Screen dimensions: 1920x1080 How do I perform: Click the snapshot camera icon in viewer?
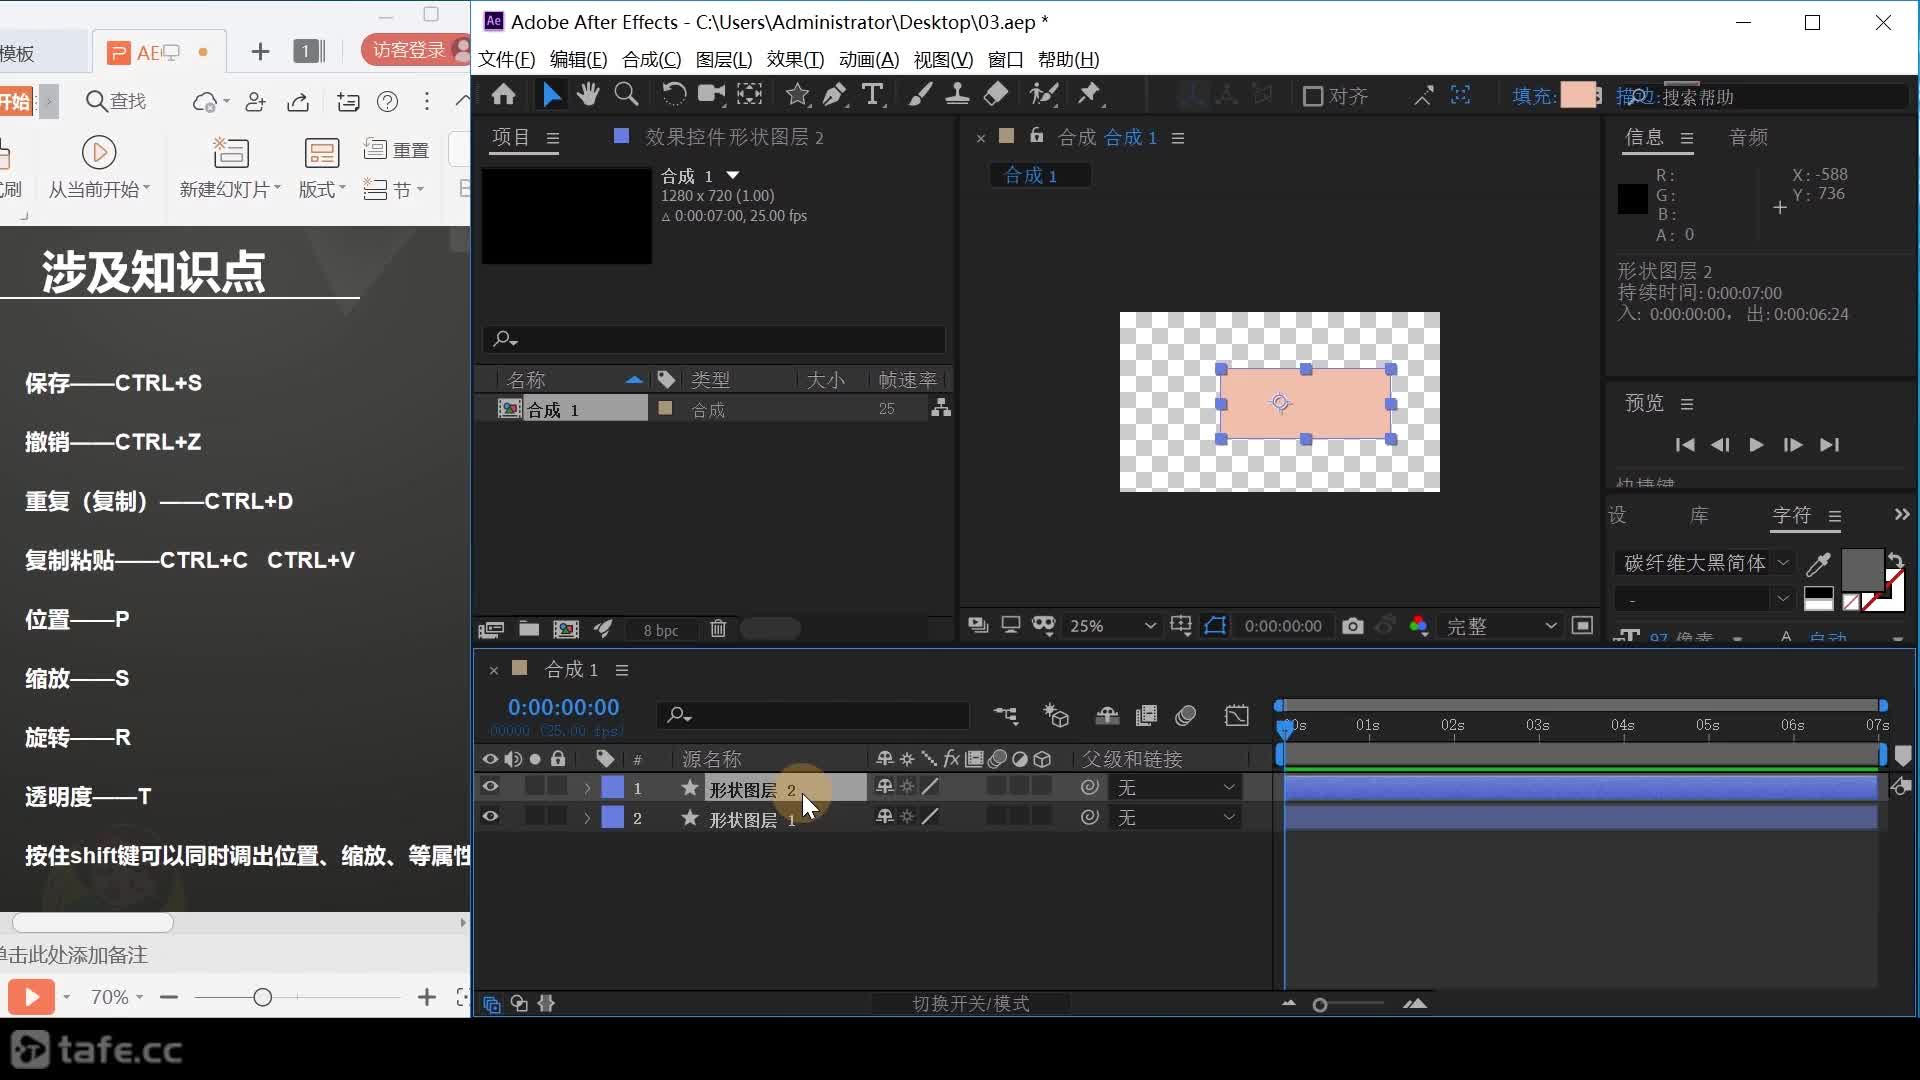(1353, 626)
